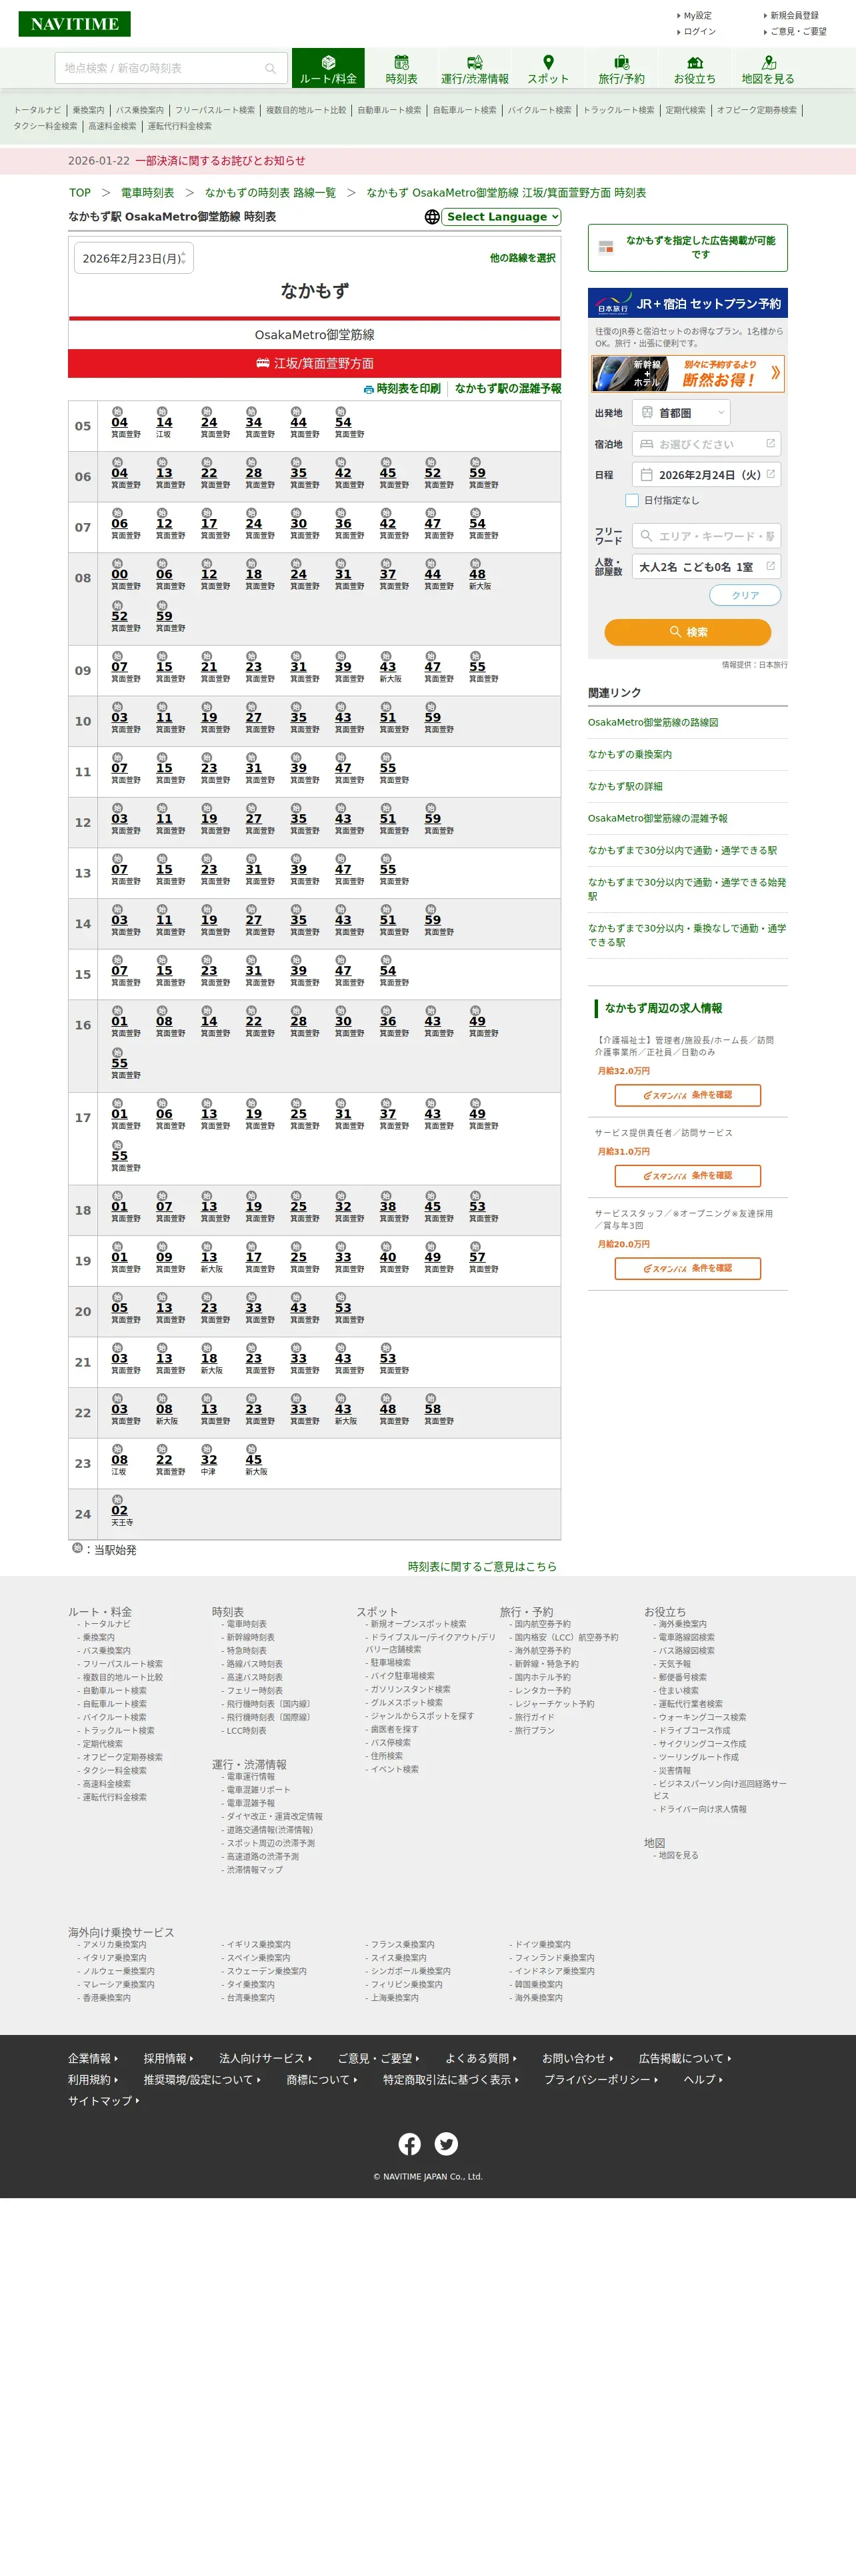Click the train icon in the 江坂/箕面萱野方面 bar

coord(262,363)
